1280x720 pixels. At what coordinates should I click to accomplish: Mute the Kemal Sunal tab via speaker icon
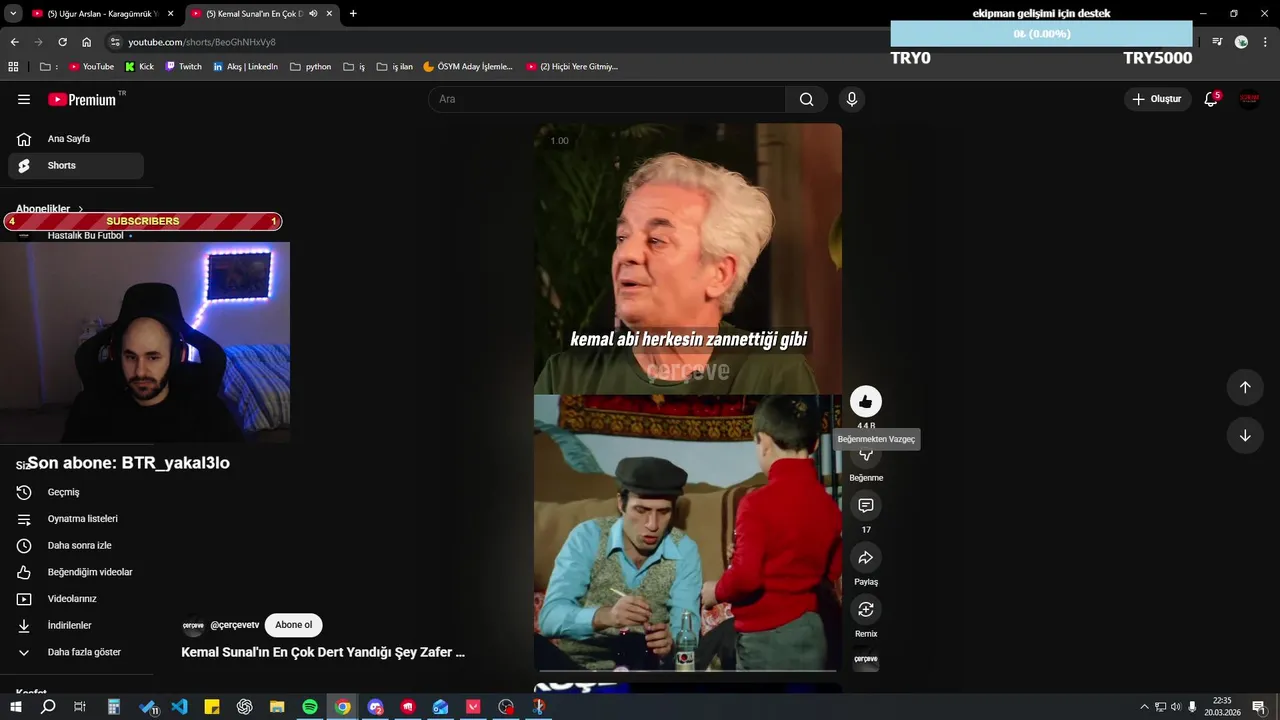[313, 14]
